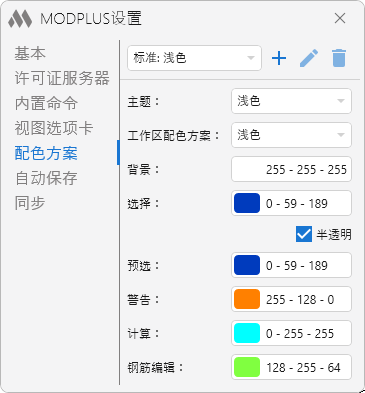Open the 标准: 浅色 scheme dropdown

pos(194,58)
